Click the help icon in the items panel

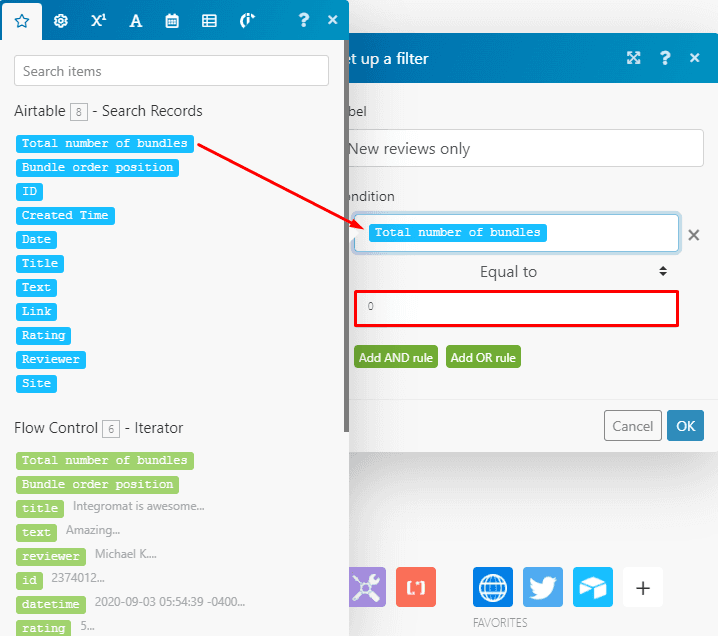coord(303,20)
